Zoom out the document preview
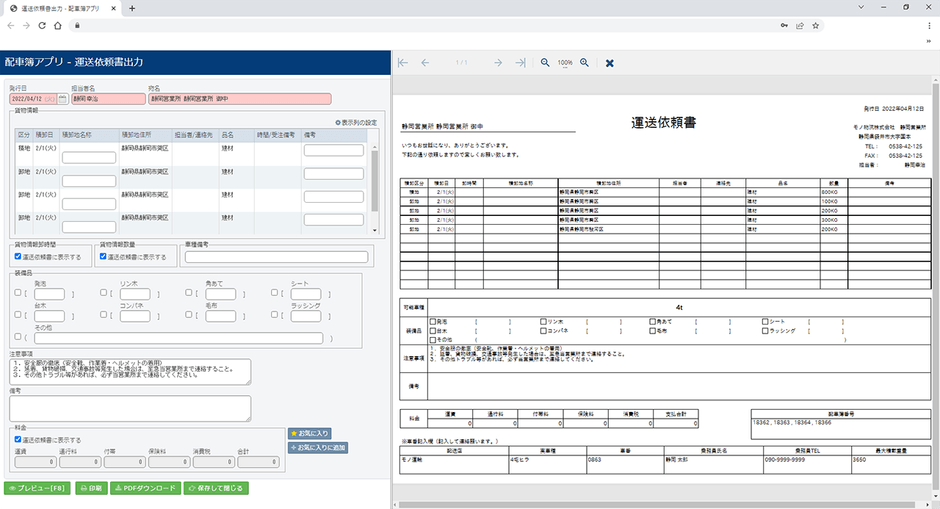This screenshot has width=940, height=509. (x=545, y=62)
